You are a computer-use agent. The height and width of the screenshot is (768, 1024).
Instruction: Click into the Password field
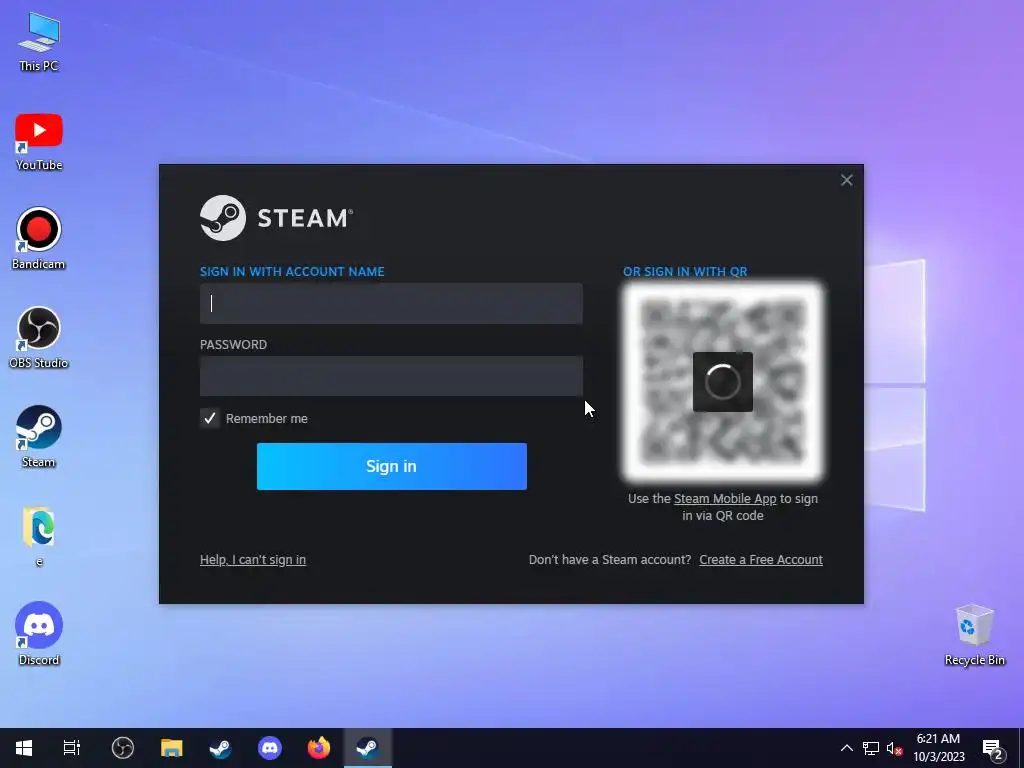pyautogui.click(x=391, y=376)
